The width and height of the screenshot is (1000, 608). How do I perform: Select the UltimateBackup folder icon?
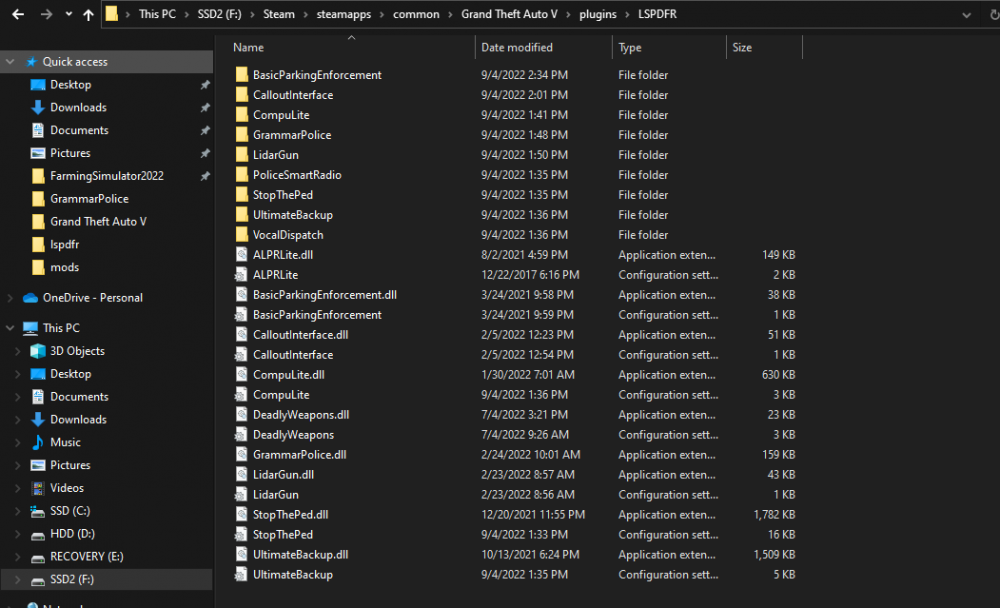241,215
